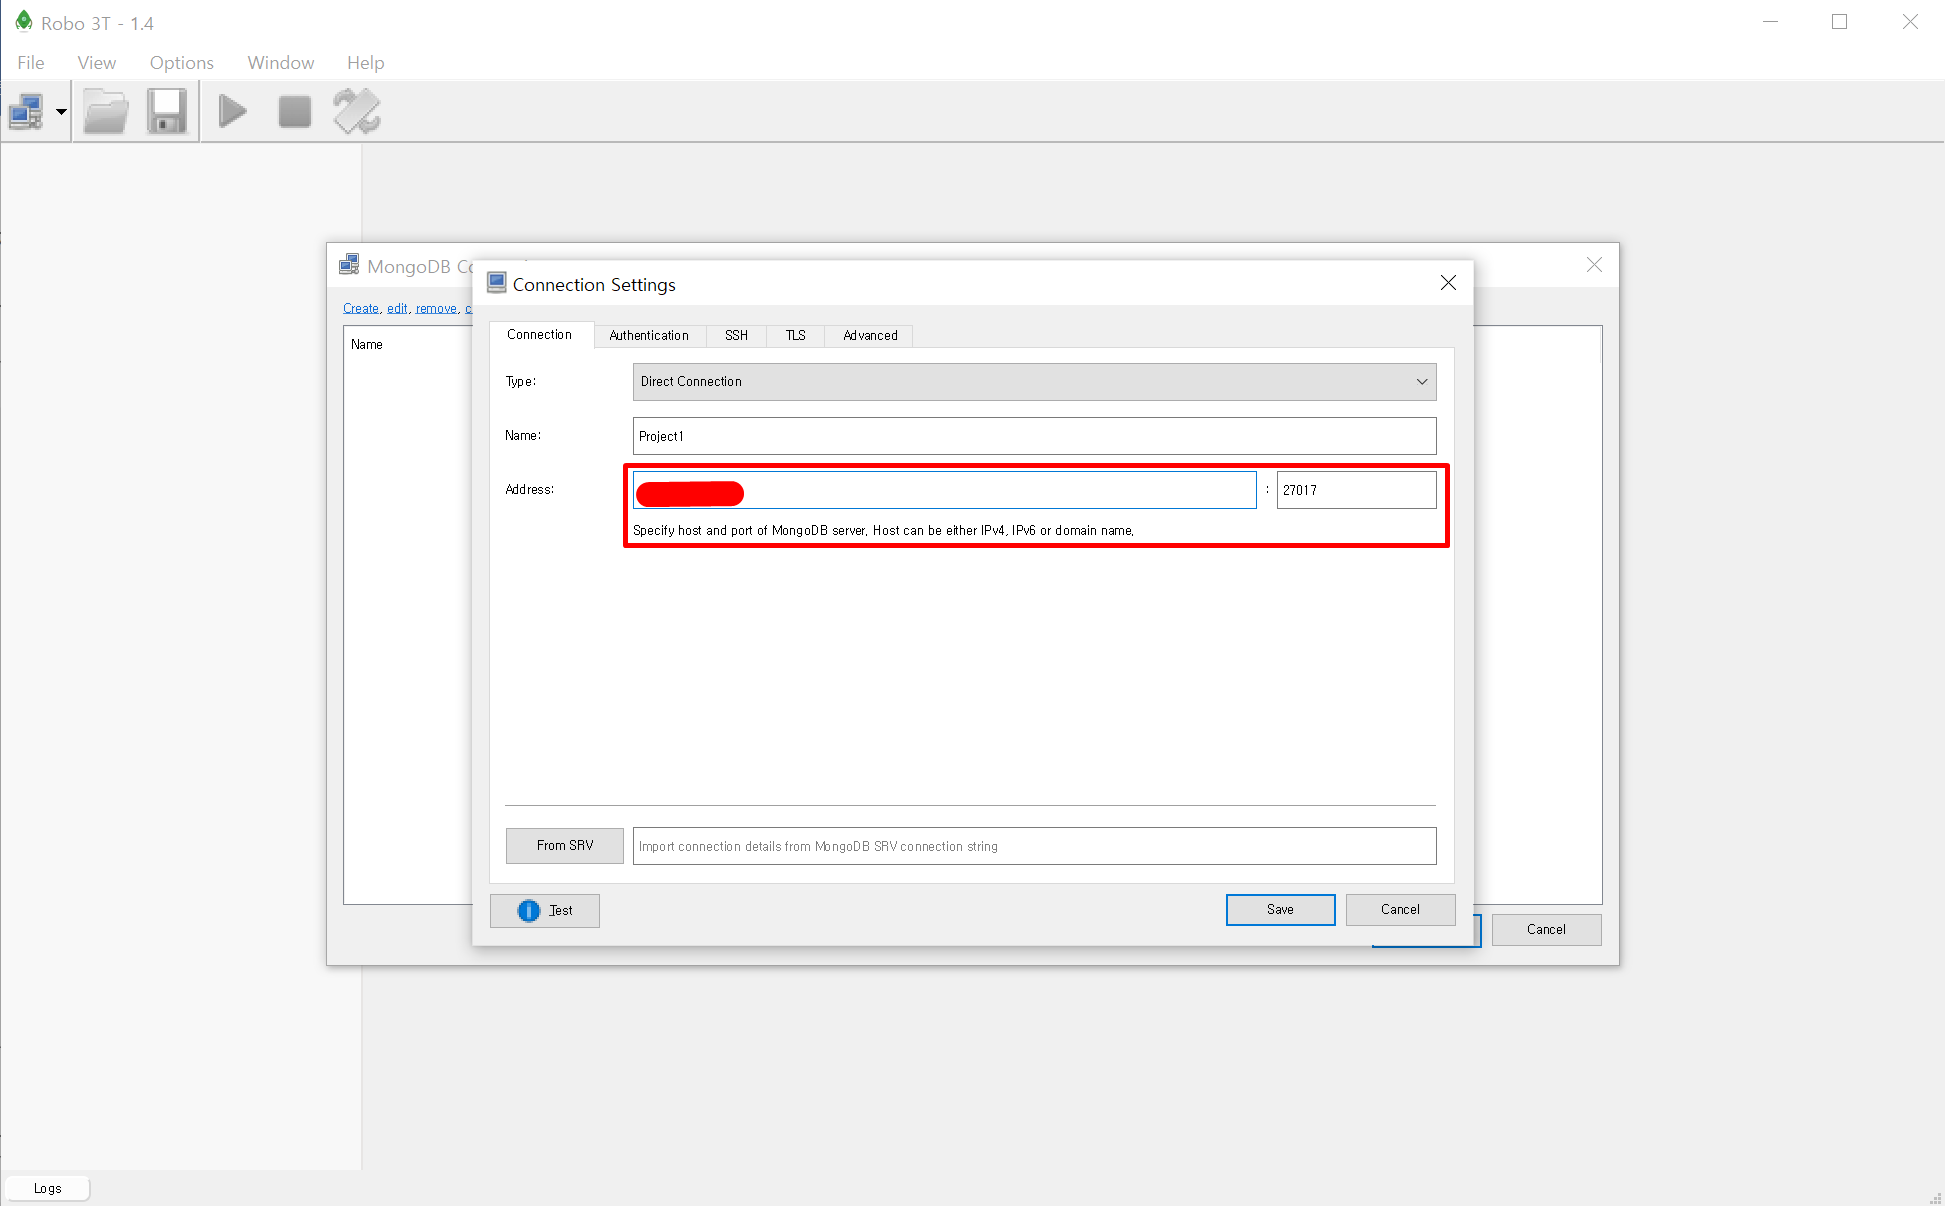Open the TLS tab
Image resolution: width=1945 pixels, height=1206 pixels.
795,335
